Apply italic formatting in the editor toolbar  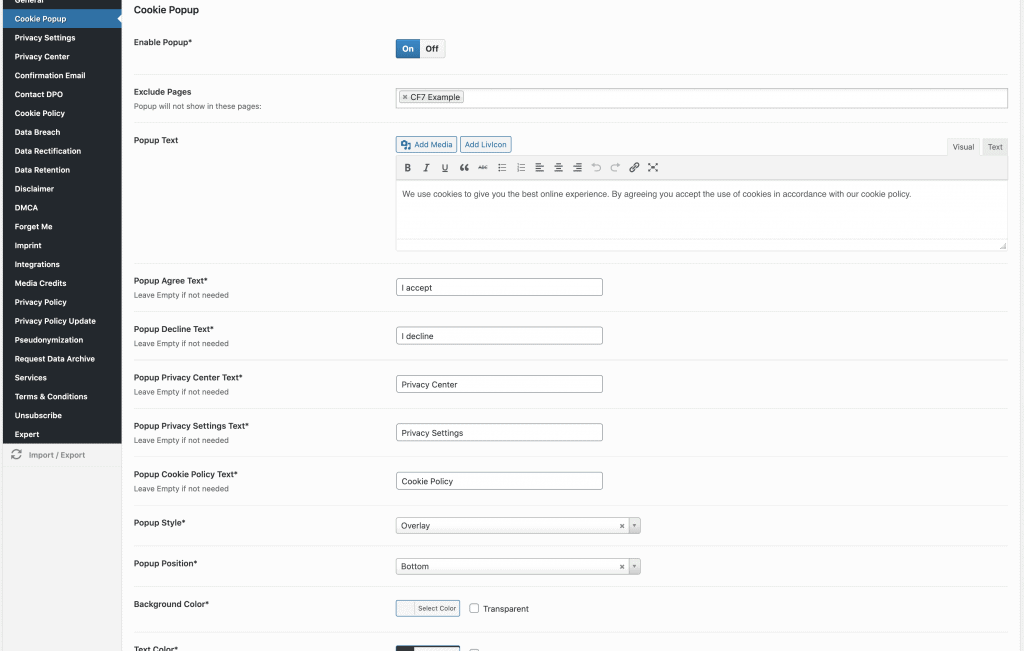426,167
